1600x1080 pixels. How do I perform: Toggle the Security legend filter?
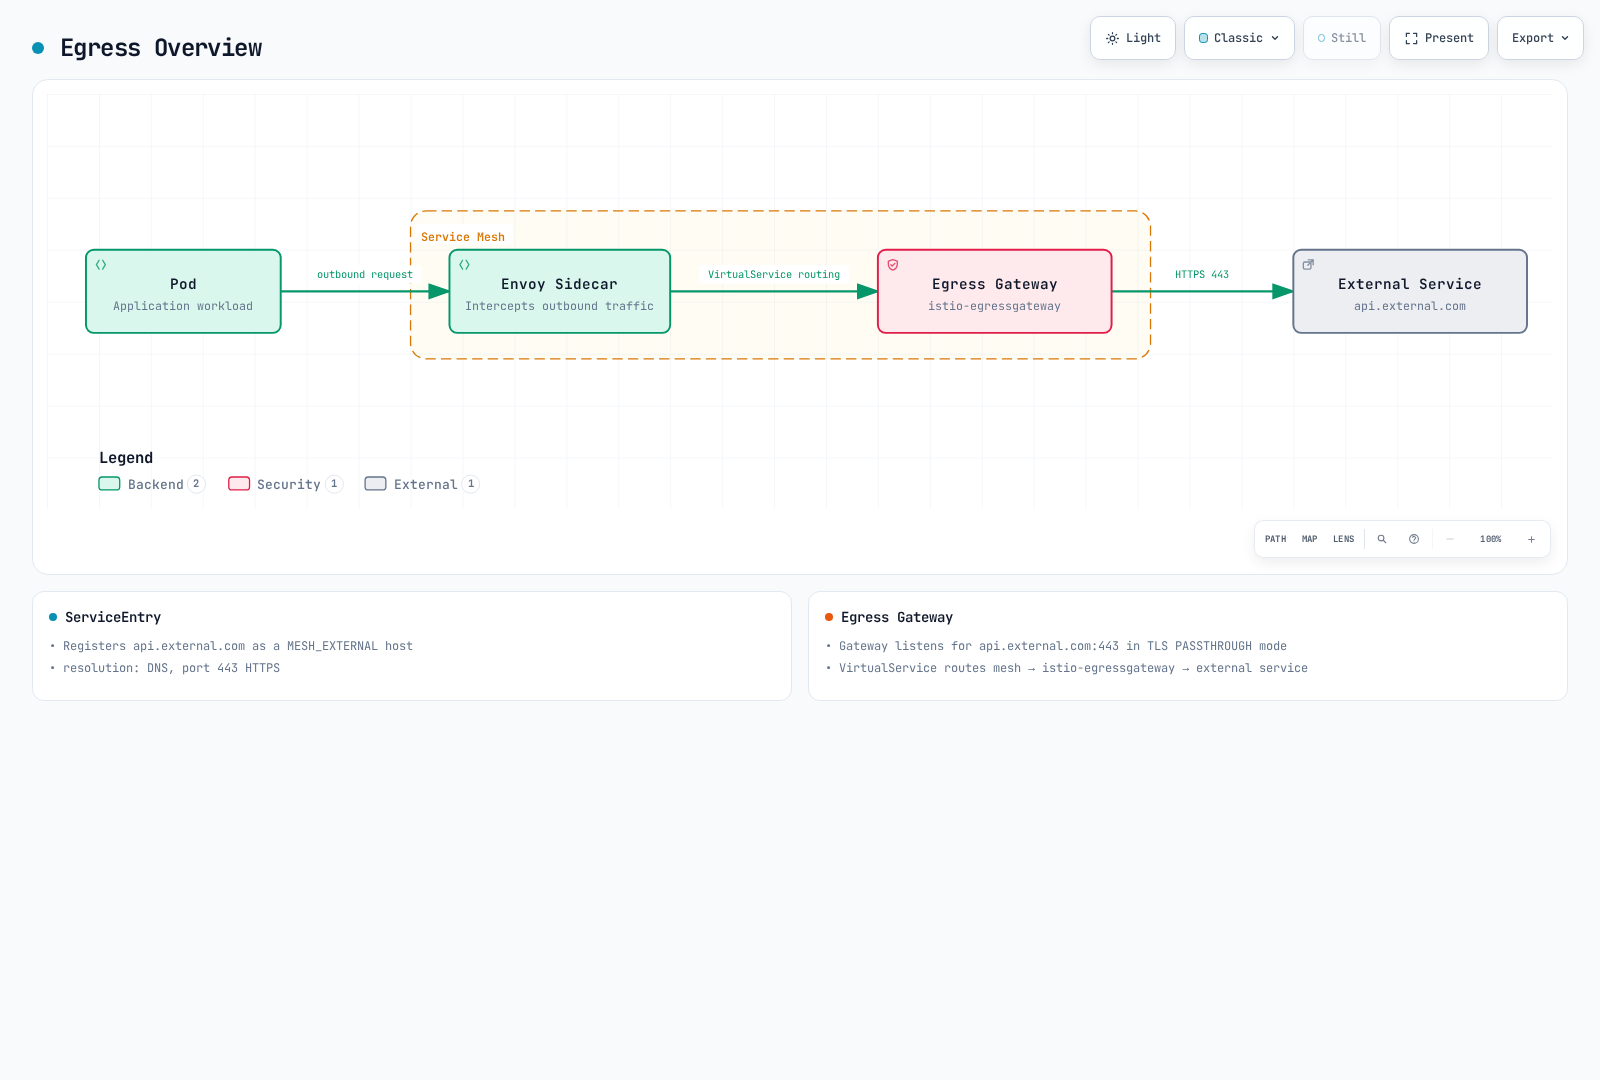tap(285, 484)
